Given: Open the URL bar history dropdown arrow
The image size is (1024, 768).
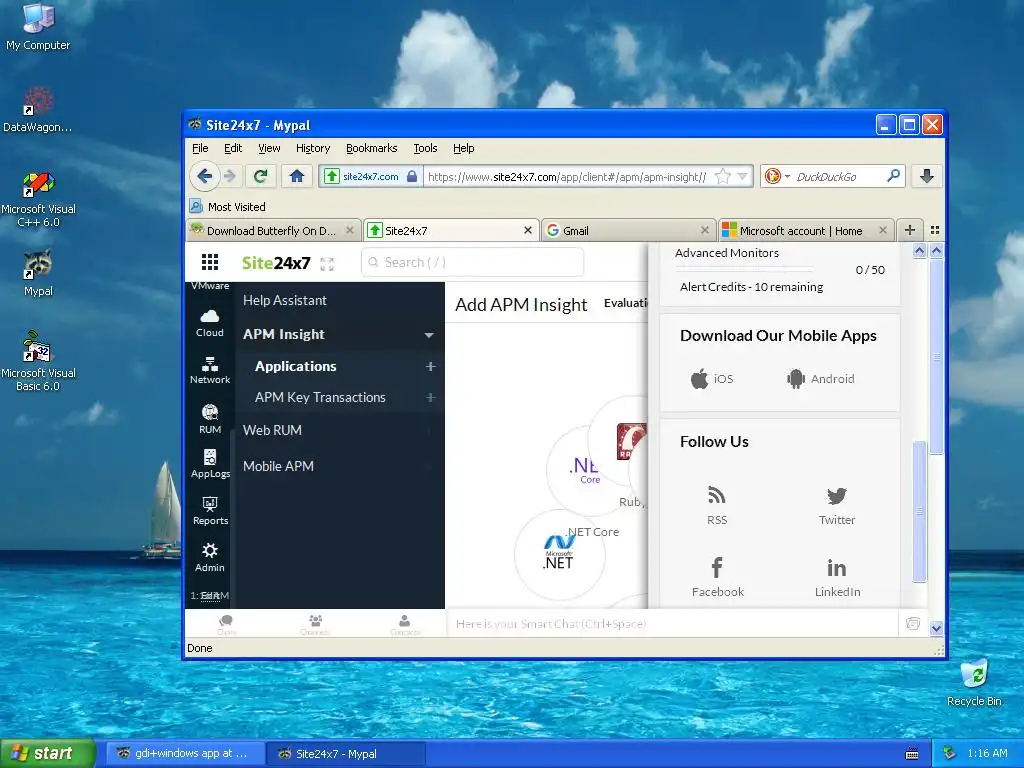Looking at the screenshot, I should 743,176.
